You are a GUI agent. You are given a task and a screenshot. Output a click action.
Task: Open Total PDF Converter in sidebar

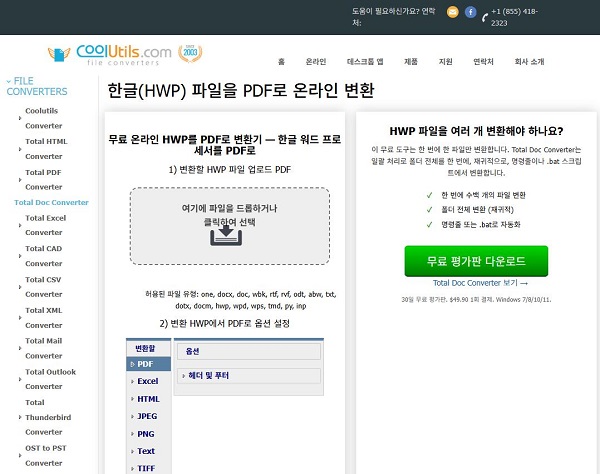44,179
